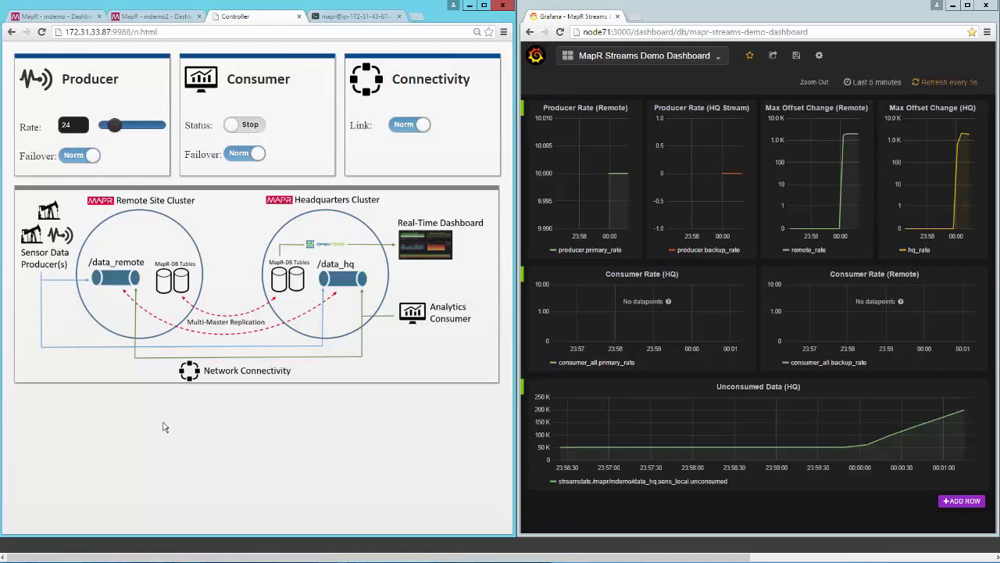Open the Max Offset Change (HQ) panel menu
This screenshot has width=1000, height=563.
tap(932, 108)
